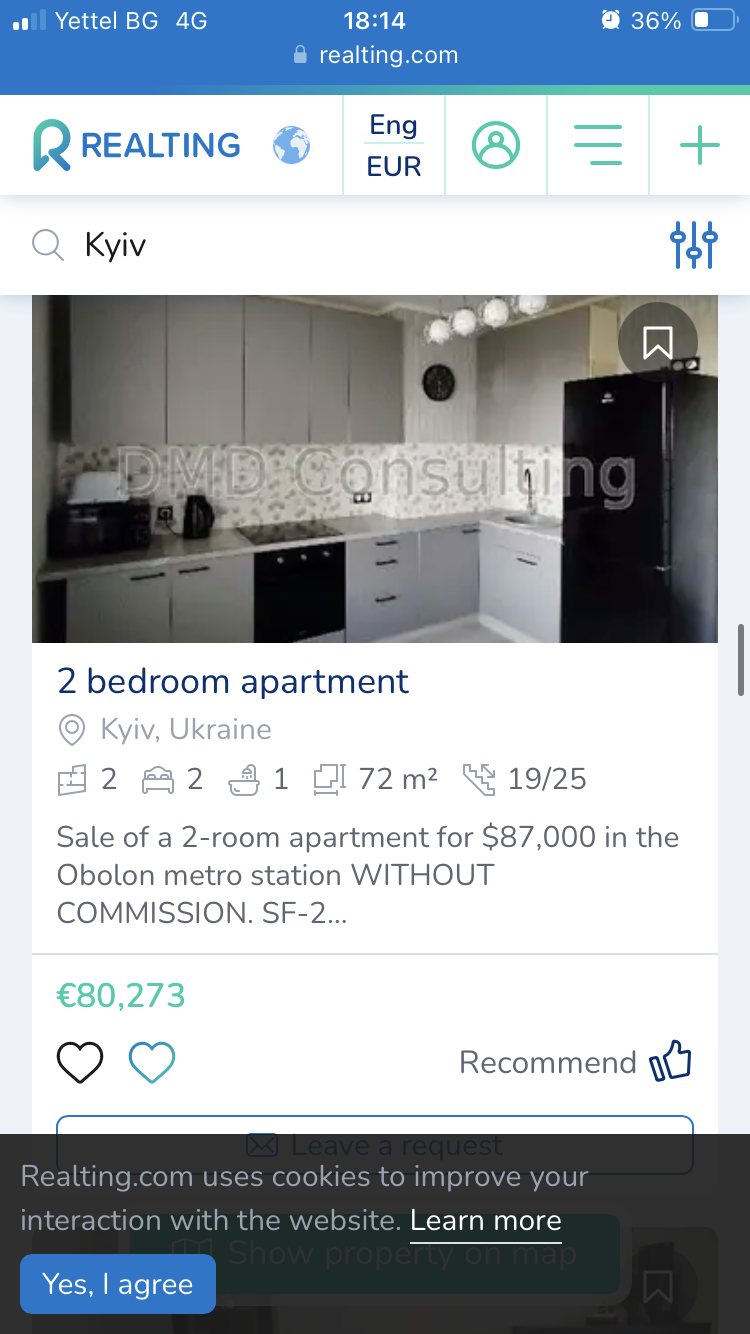The width and height of the screenshot is (750, 1334).
Task: Bookmark the 2 bedroom apartment listing
Action: tap(657, 342)
